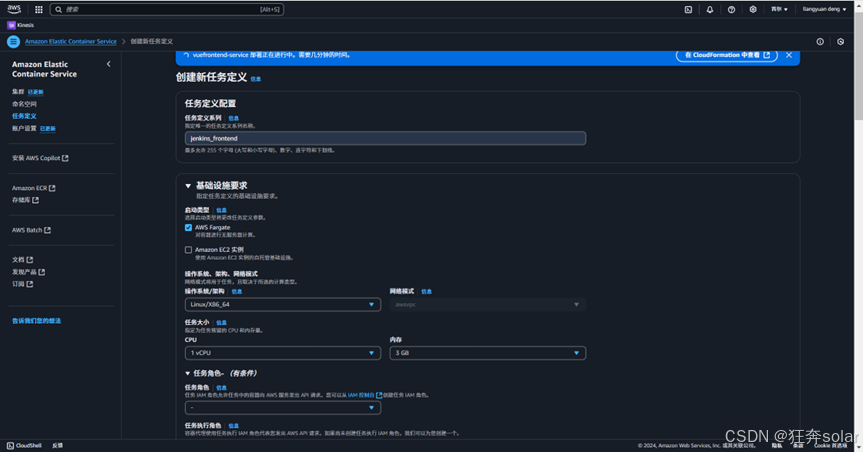The image size is (863, 452).
Task: Click the AWS logo home icon
Action: pos(14,9)
